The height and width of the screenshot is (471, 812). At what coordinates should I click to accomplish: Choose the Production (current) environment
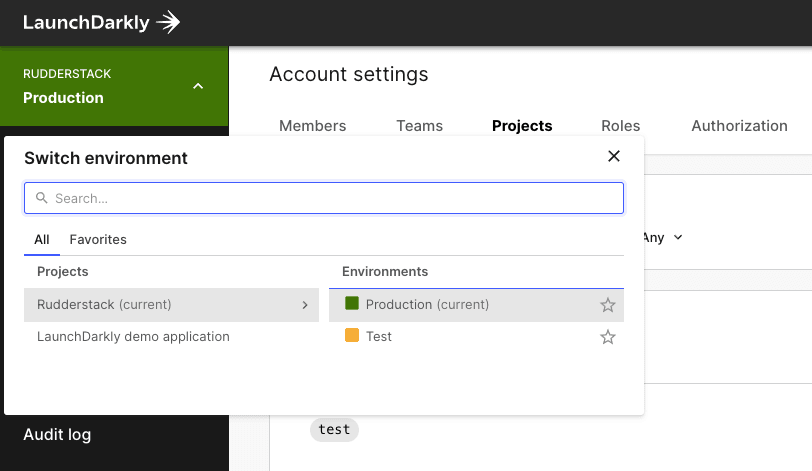point(476,305)
